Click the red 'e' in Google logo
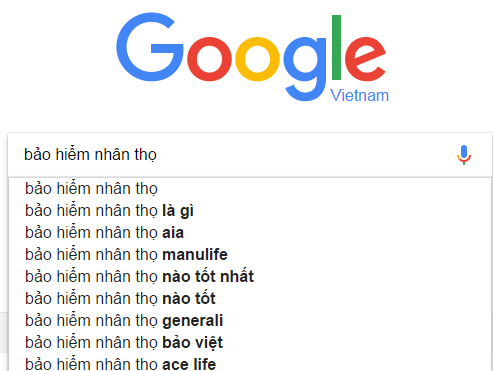The image size is (493, 371). 365,59
